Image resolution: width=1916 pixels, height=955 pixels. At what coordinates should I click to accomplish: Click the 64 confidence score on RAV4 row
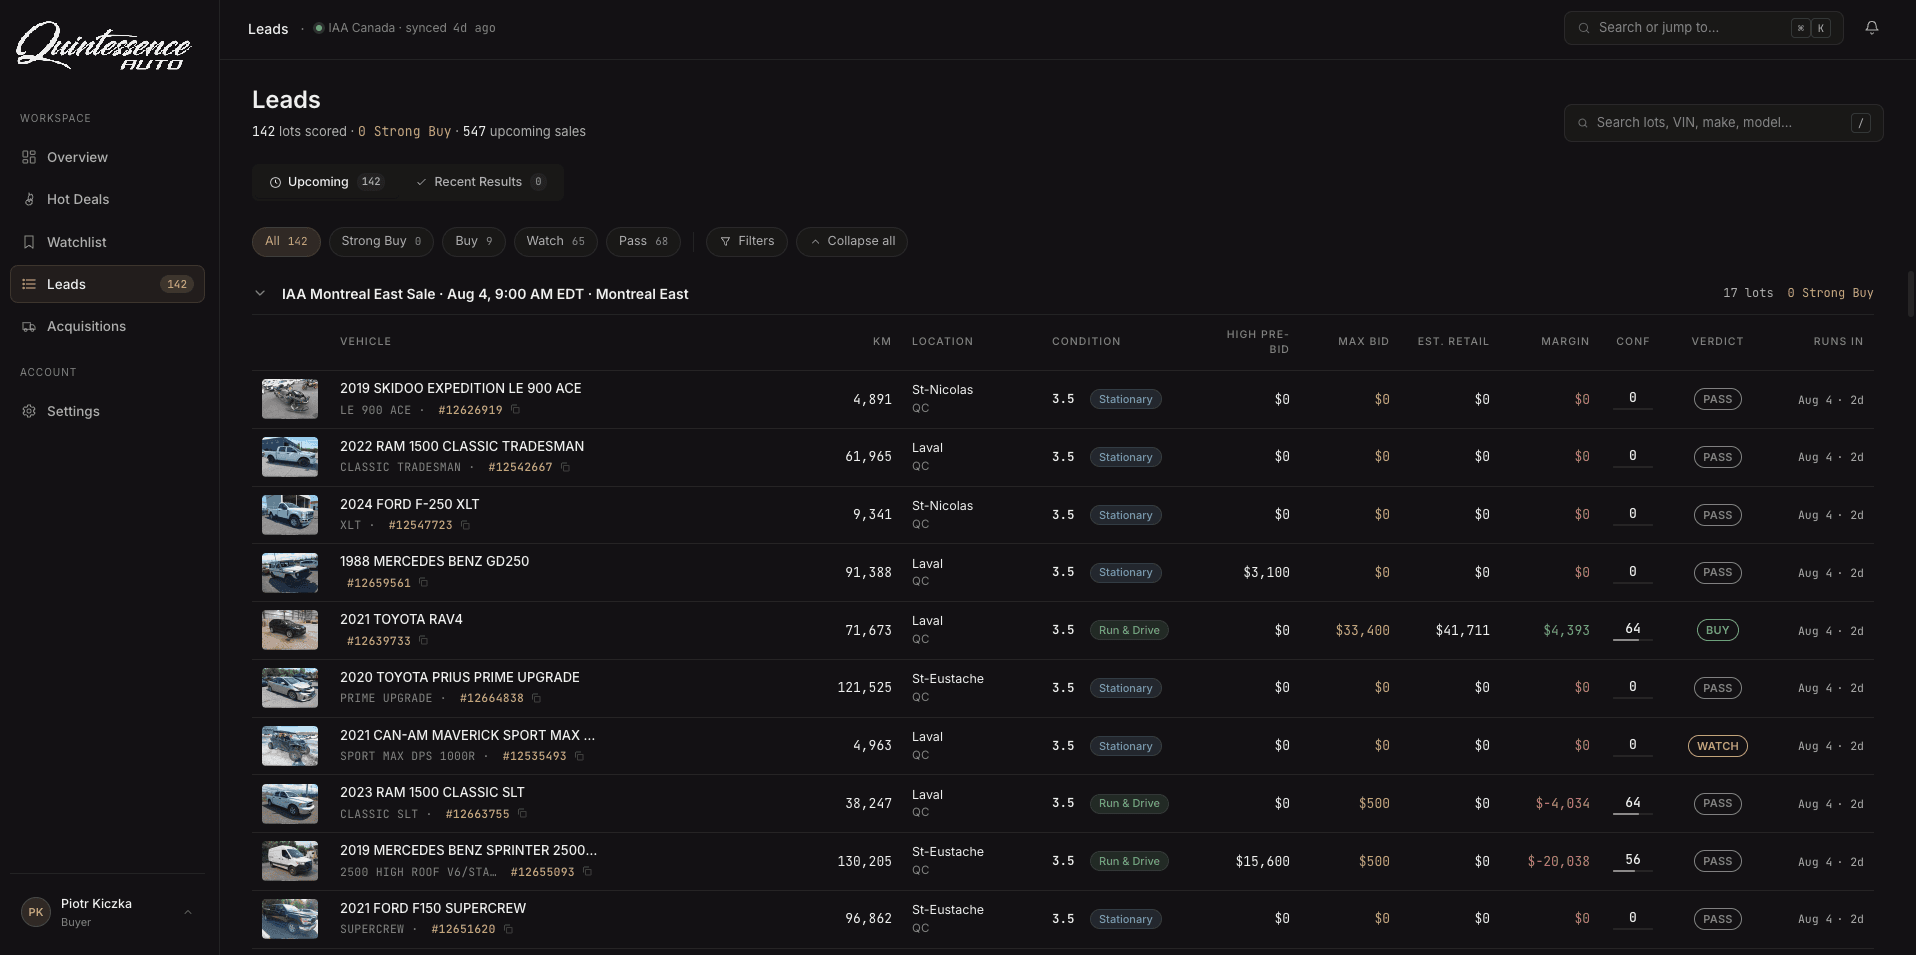pyautogui.click(x=1632, y=629)
